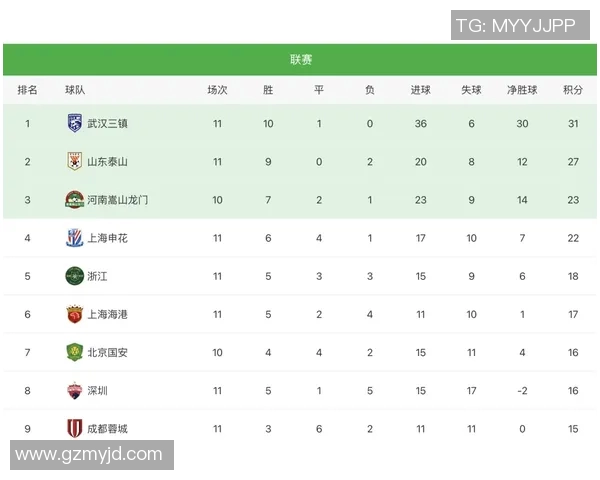This screenshot has width=600, height=480.
Task: Click the Chengdu Rongcheng team logo
Action: pyautogui.click(x=74, y=429)
